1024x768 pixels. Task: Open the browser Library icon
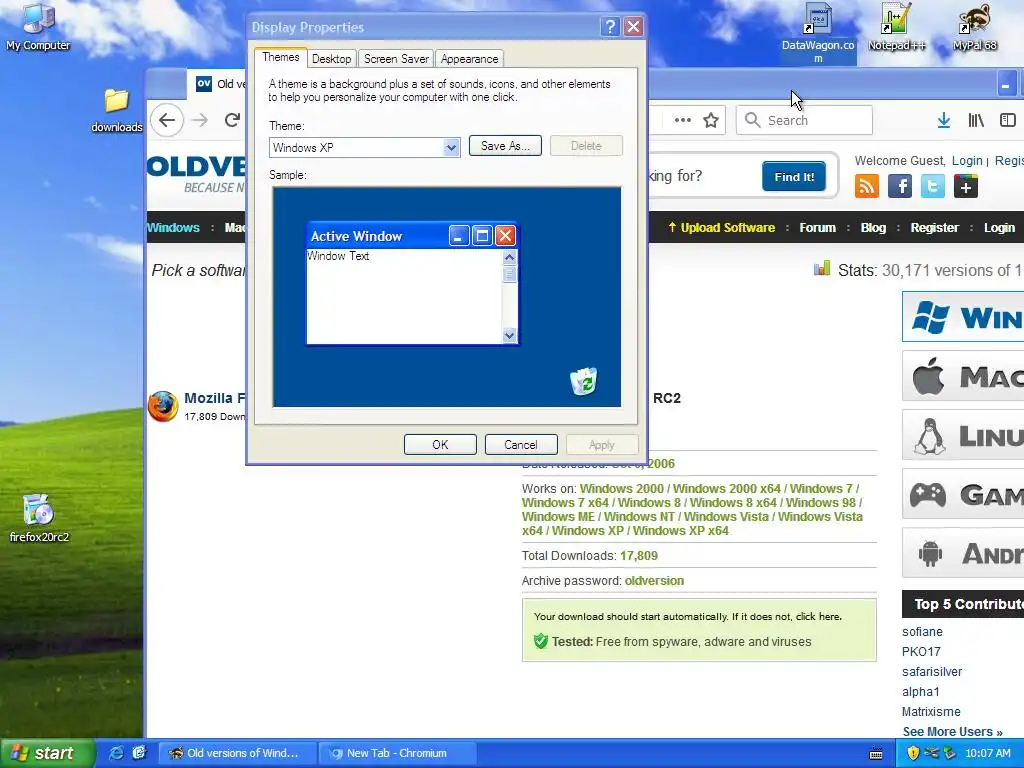point(976,120)
